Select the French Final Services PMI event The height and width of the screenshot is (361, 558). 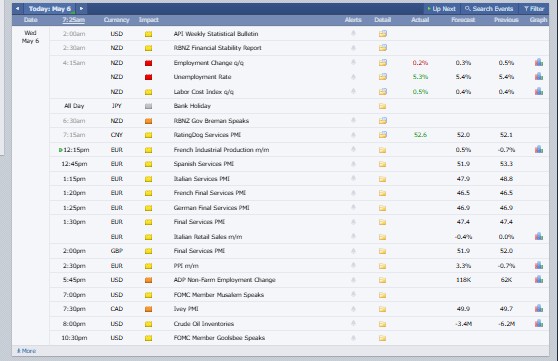210,193
